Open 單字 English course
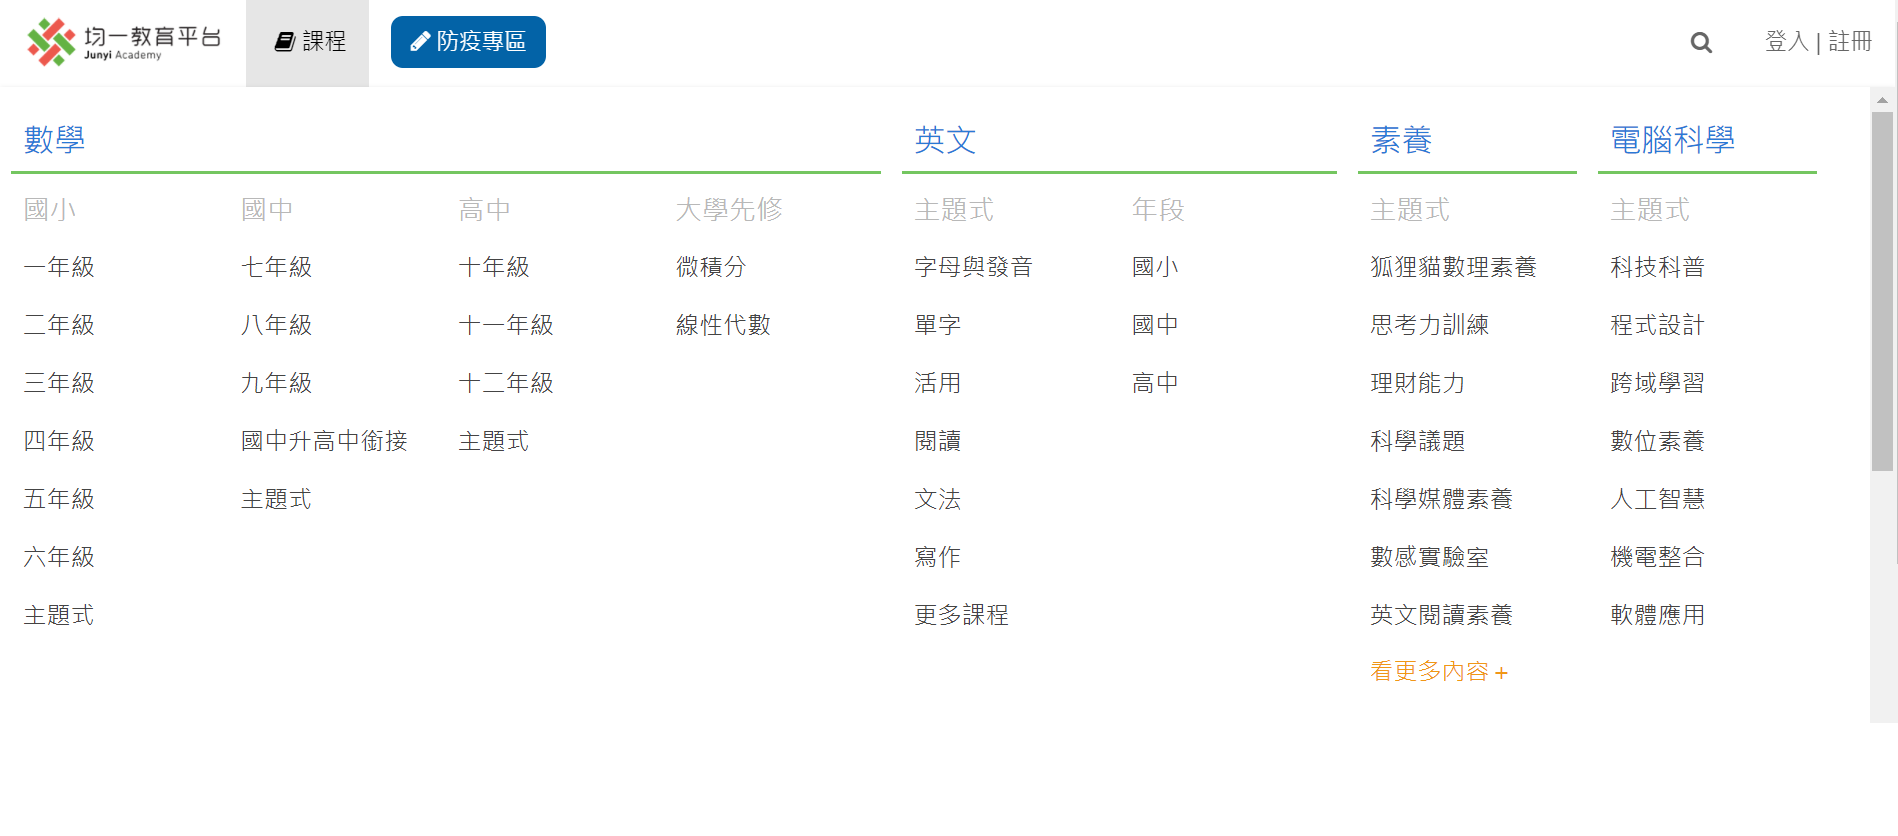The height and width of the screenshot is (836, 1898). [938, 325]
